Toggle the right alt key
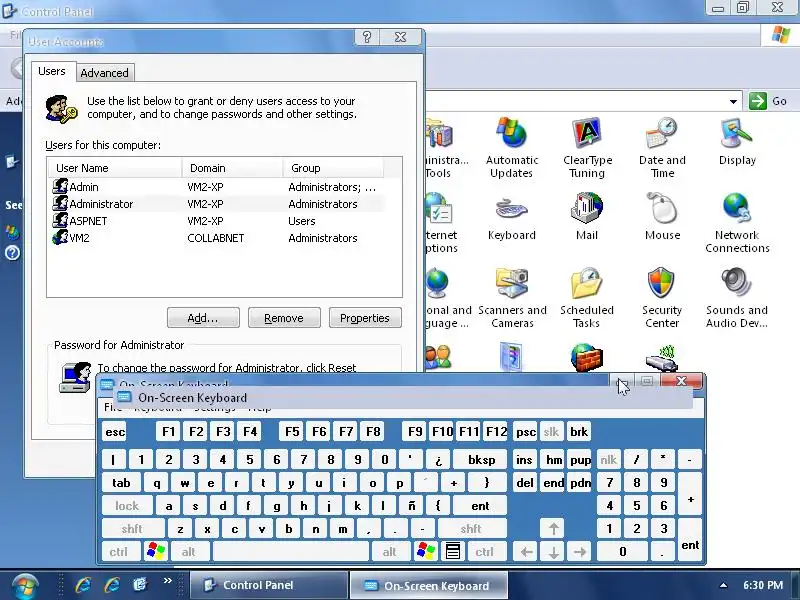800x600 pixels. pyautogui.click(x=390, y=552)
